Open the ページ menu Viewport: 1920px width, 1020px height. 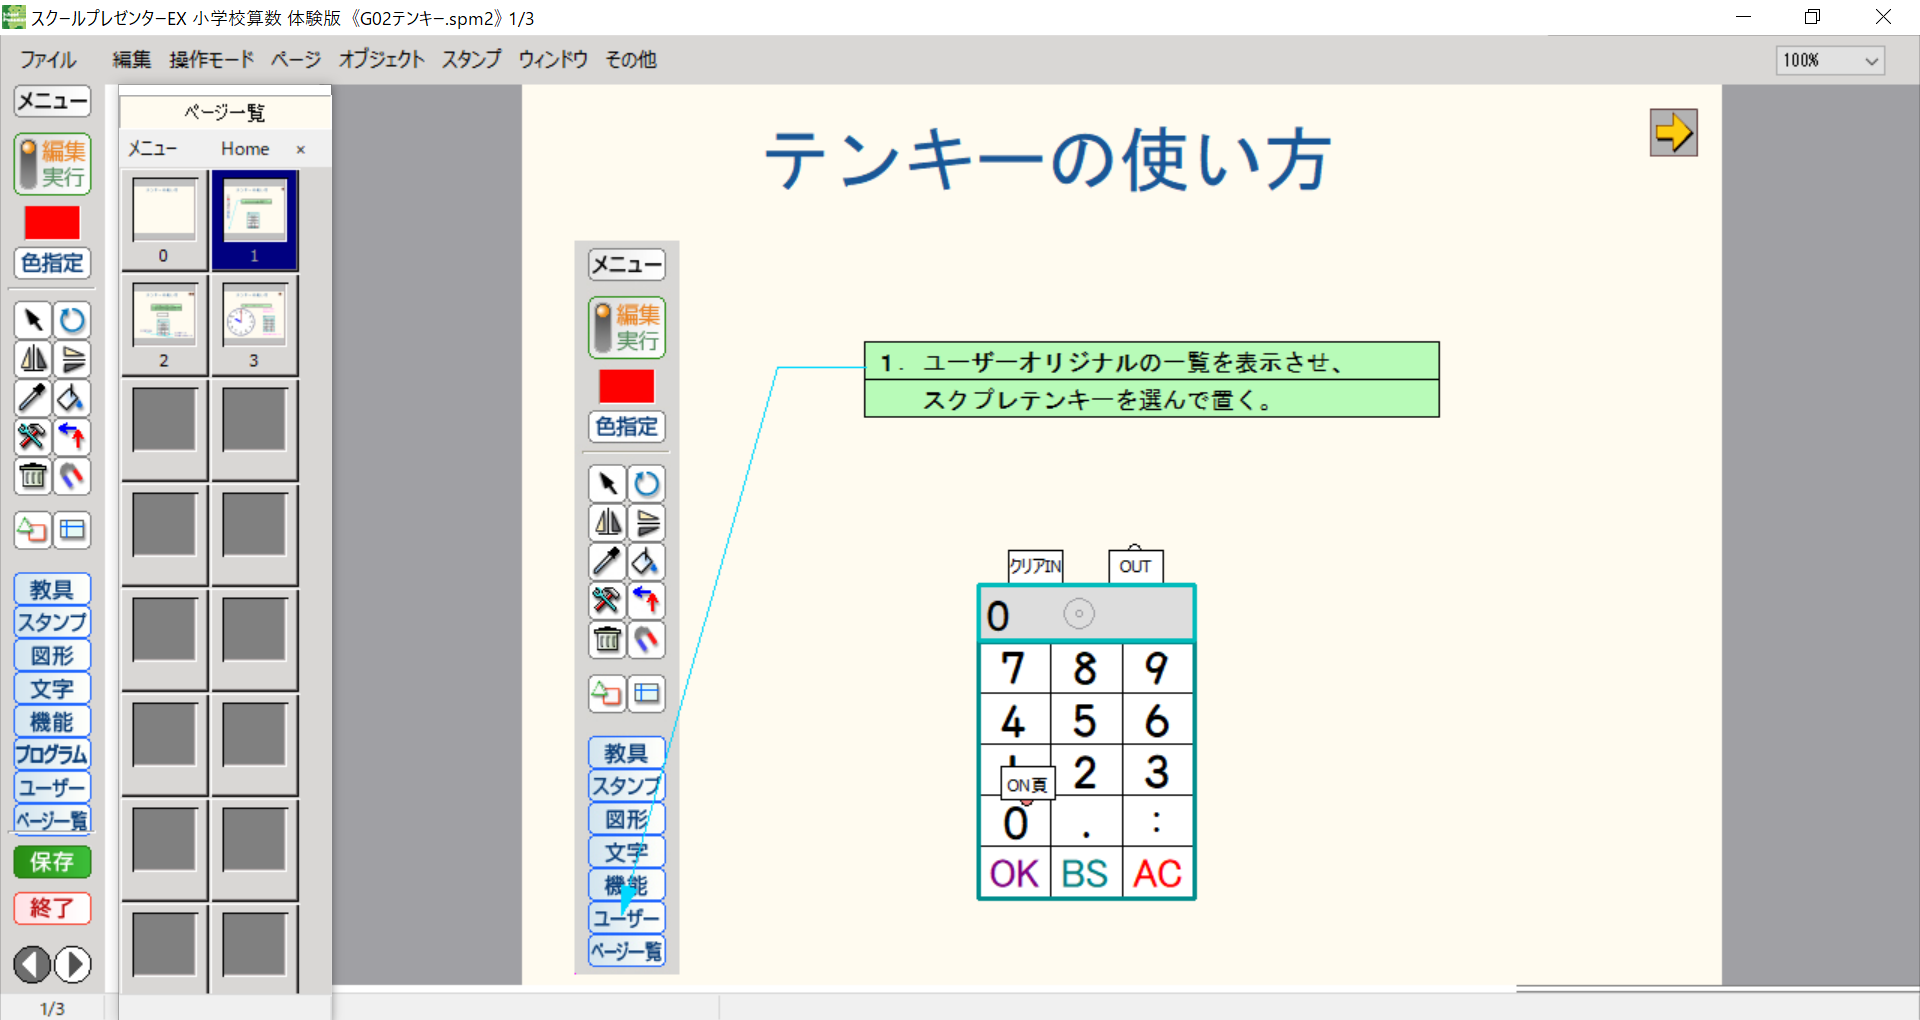(296, 60)
